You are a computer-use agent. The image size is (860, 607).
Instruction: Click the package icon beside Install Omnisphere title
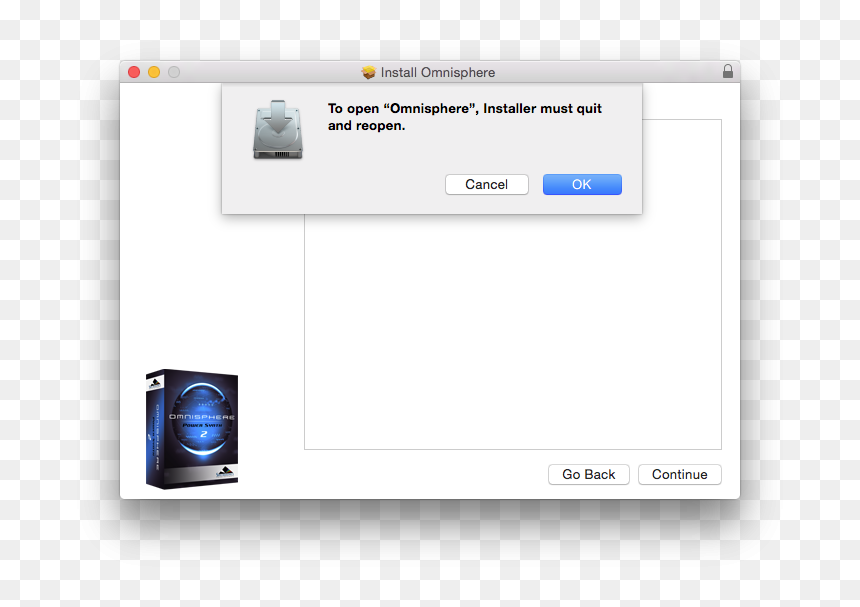click(x=369, y=72)
